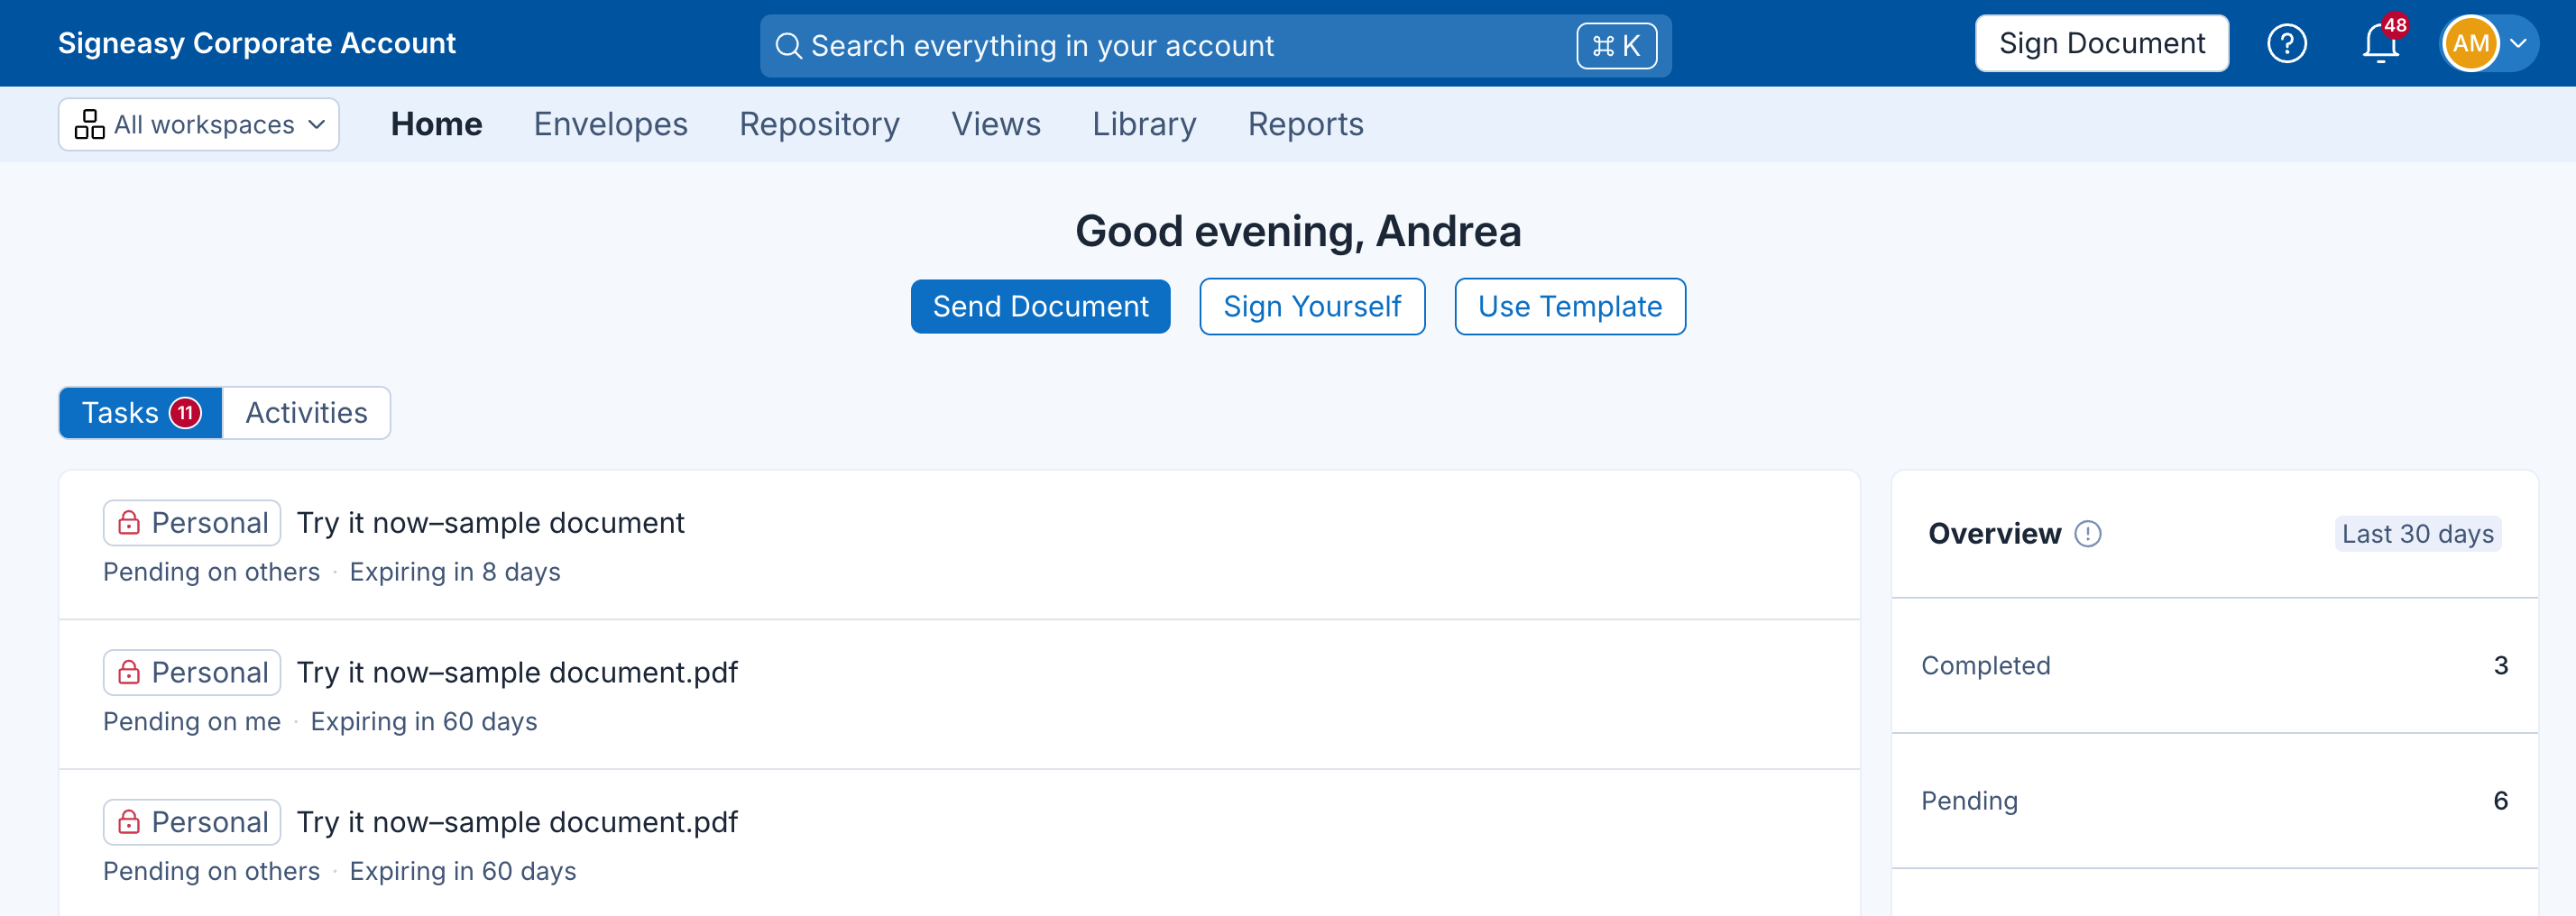
Task: Open account menu chevron beside avatar
Action: 2519,44
